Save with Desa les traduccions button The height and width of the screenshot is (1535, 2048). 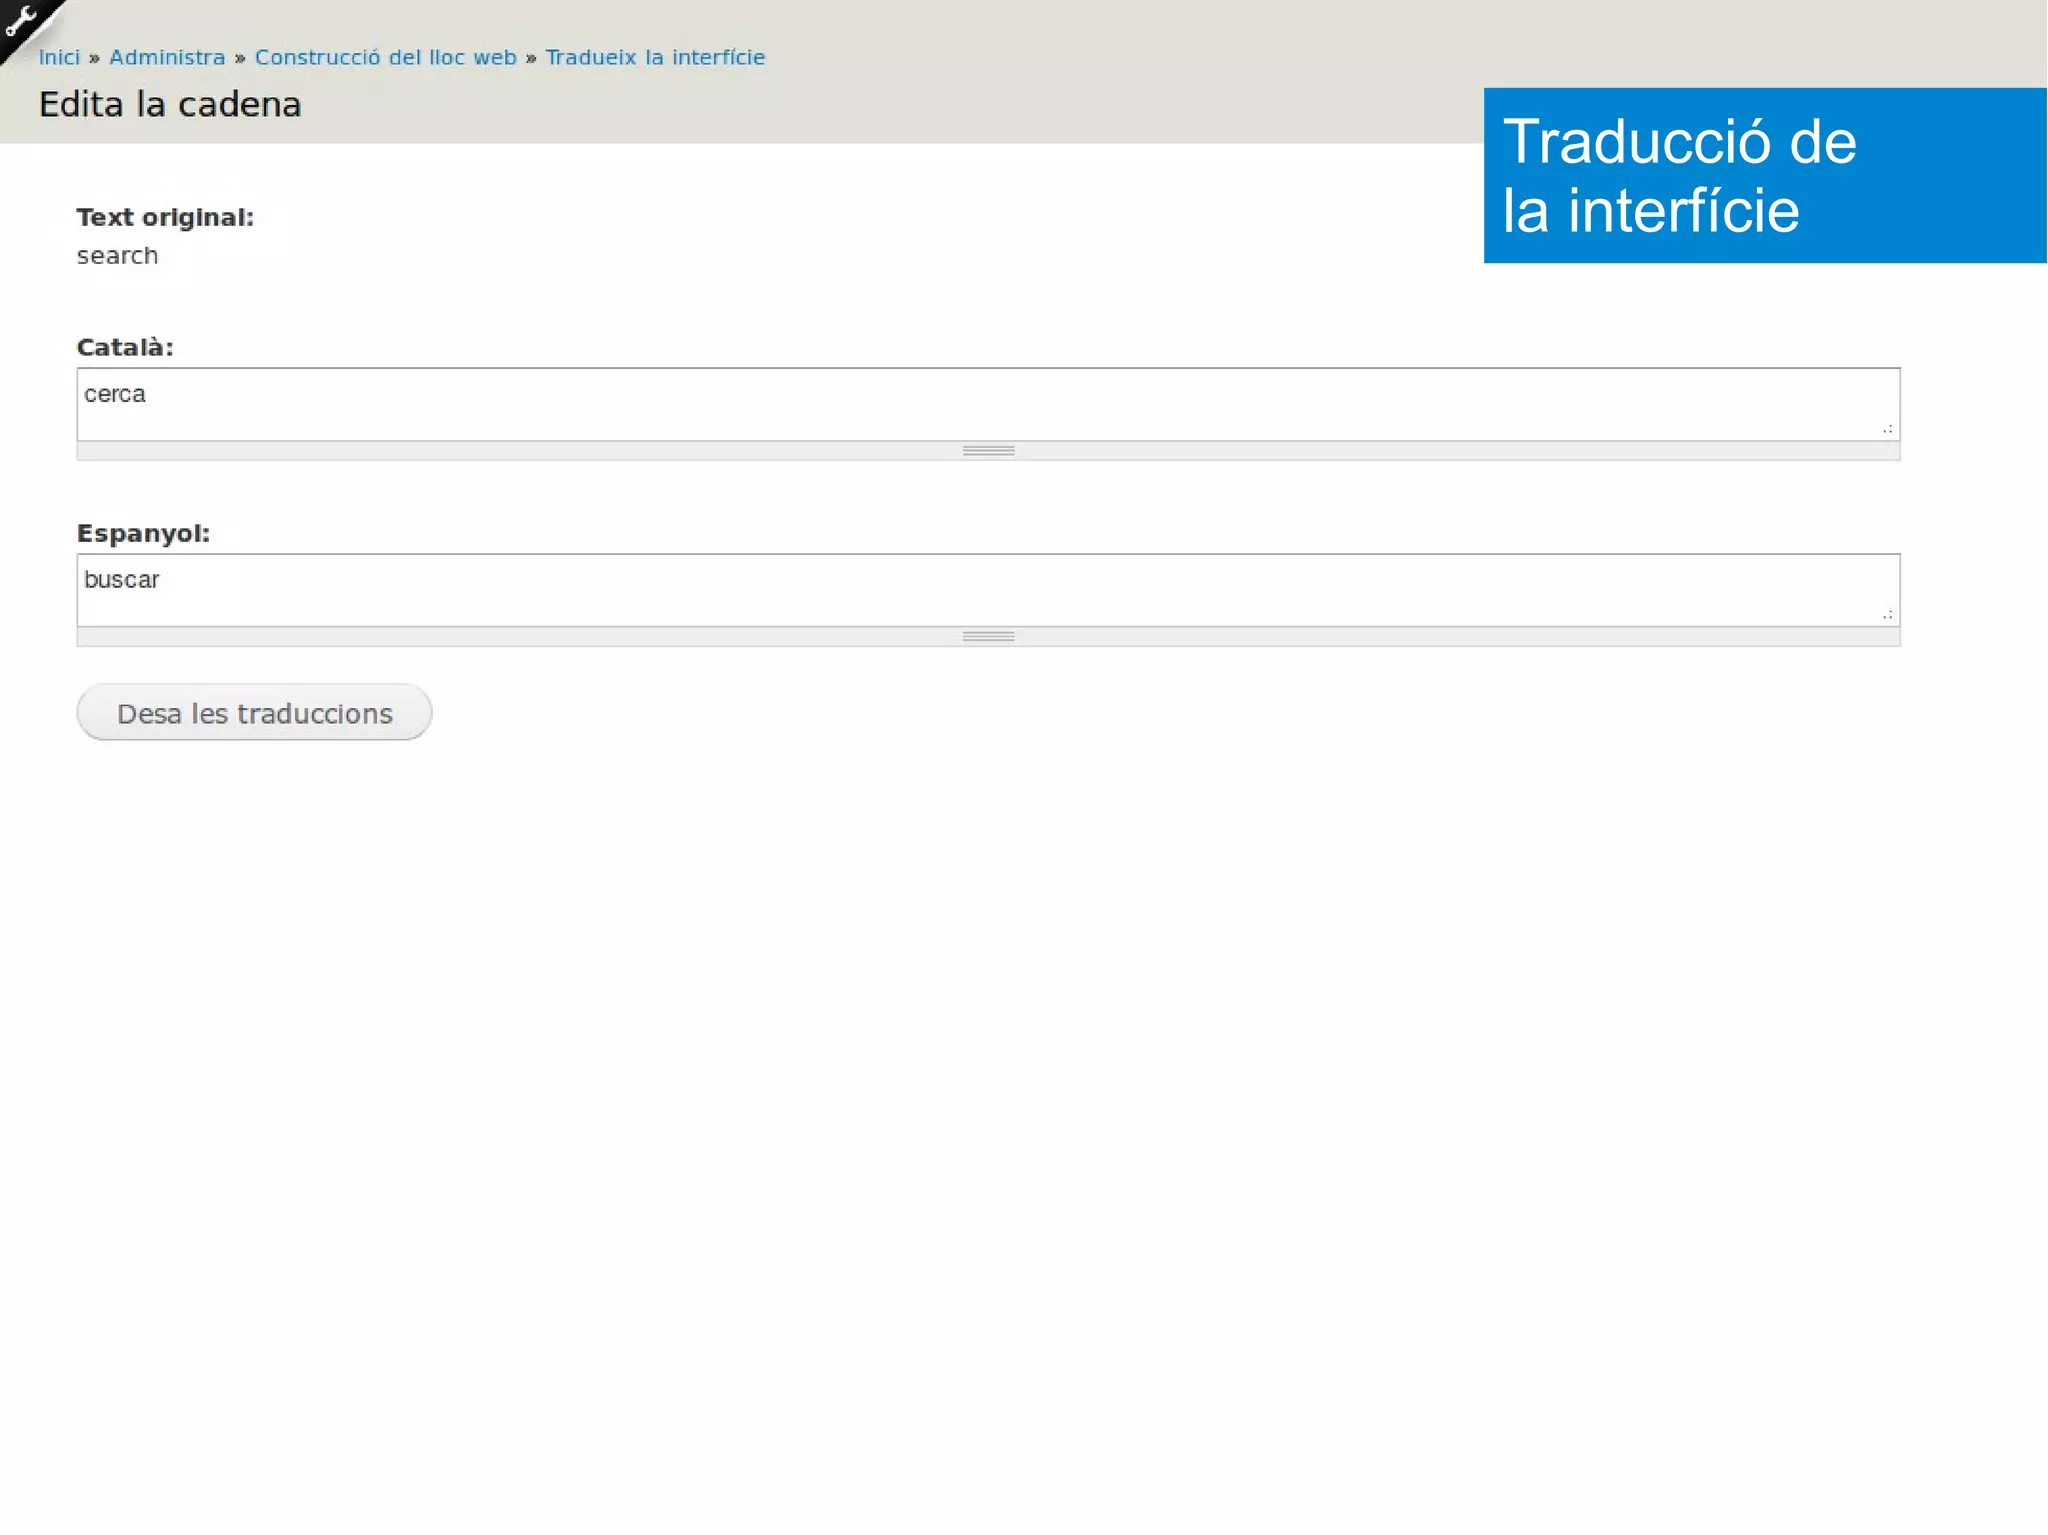(x=254, y=712)
